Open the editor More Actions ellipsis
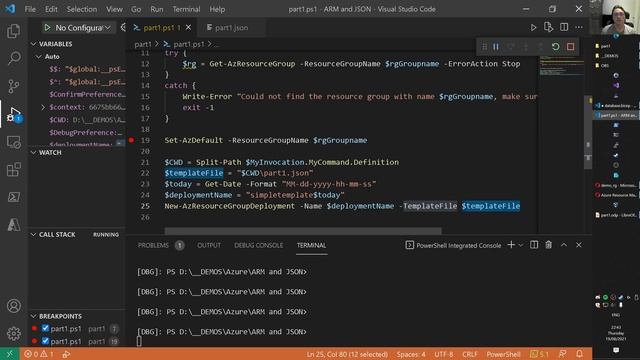Viewport: 640px width, 360px height. point(579,27)
